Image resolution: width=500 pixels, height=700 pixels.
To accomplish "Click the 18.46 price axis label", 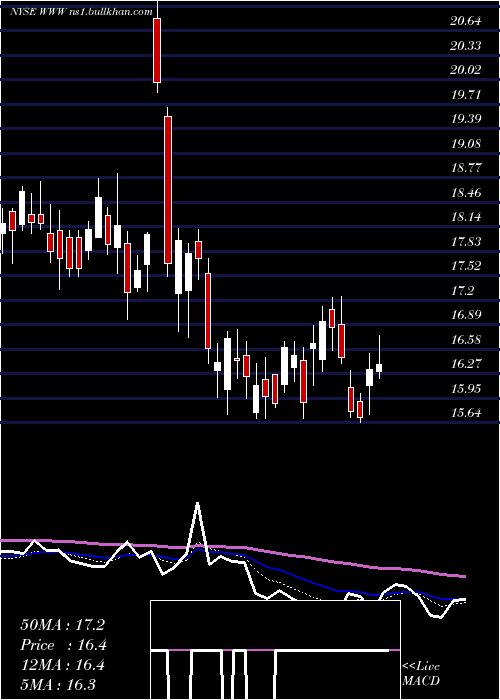I will click(466, 193).
